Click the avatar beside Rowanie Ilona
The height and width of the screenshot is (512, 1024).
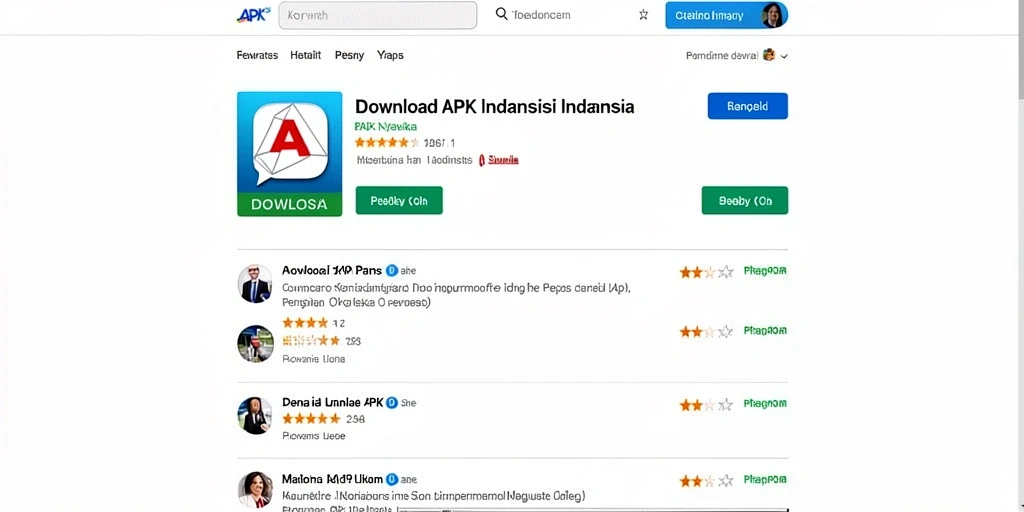point(255,344)
